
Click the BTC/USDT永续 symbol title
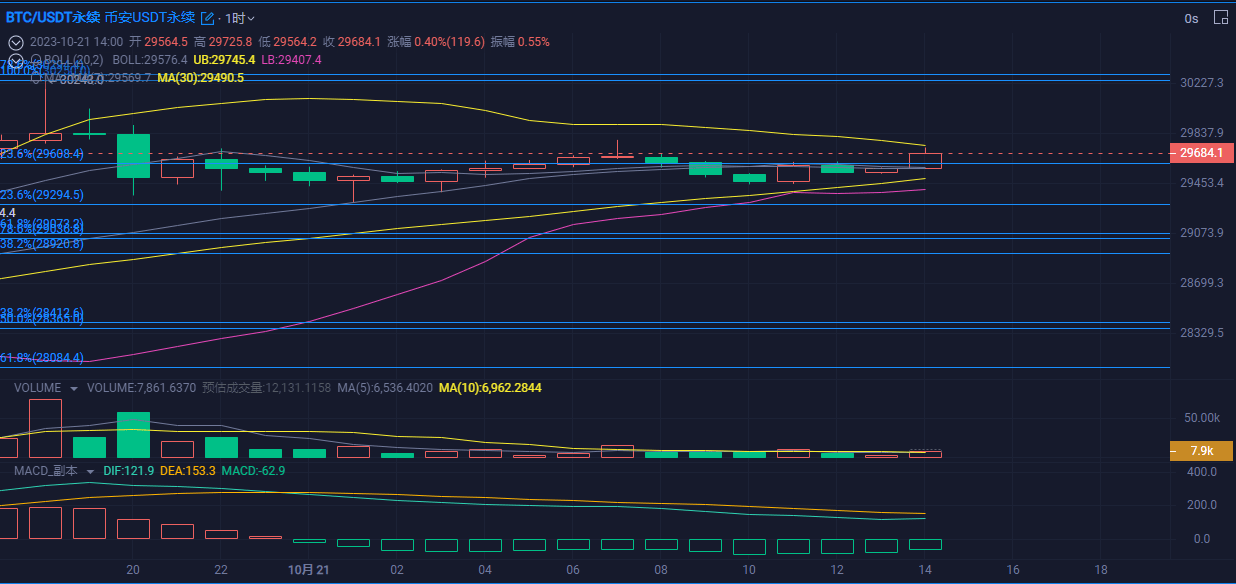click(55, 16)
